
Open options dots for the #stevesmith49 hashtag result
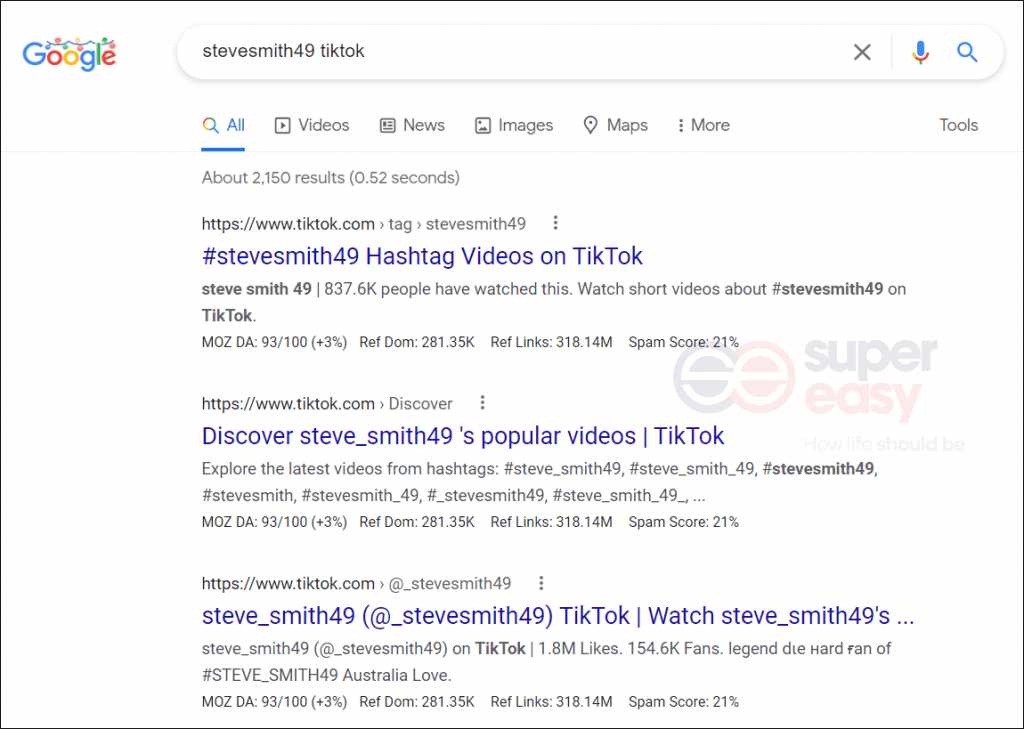click(x=555, y=223)
